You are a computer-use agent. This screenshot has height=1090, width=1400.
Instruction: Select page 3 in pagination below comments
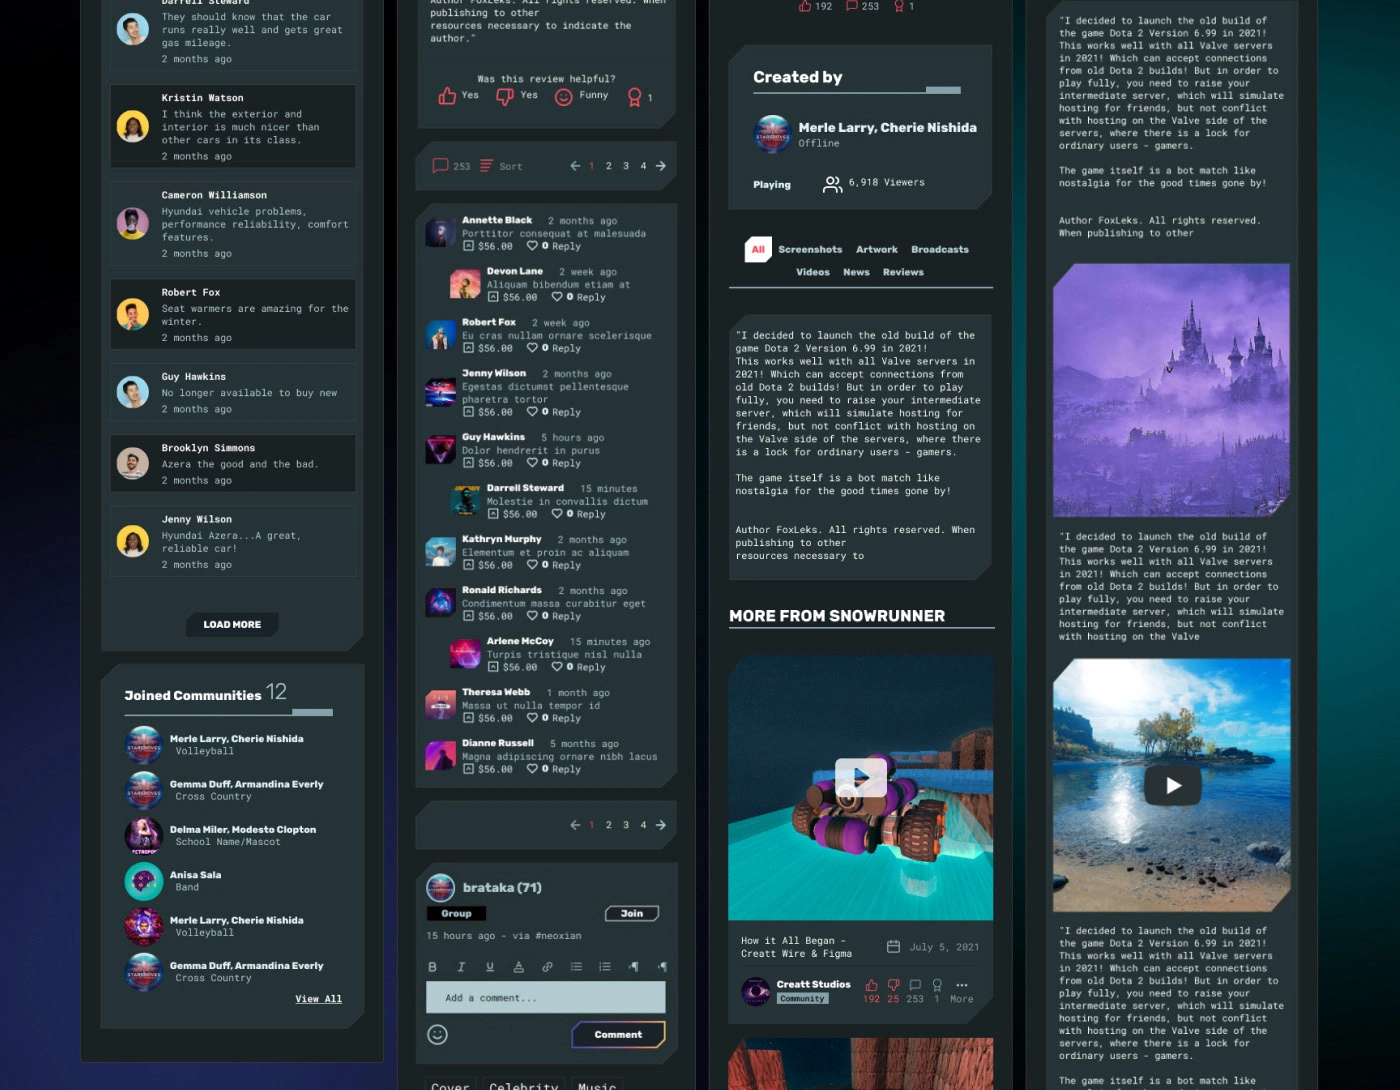(x=626, y=825)
